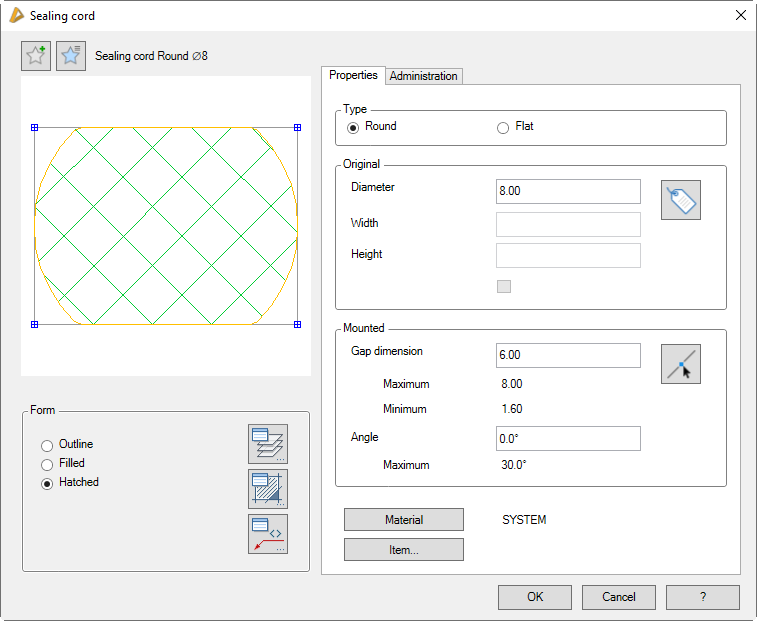Viewport: 757px width, 621px height.
Task: Click the Item... button
Action: 404,550
